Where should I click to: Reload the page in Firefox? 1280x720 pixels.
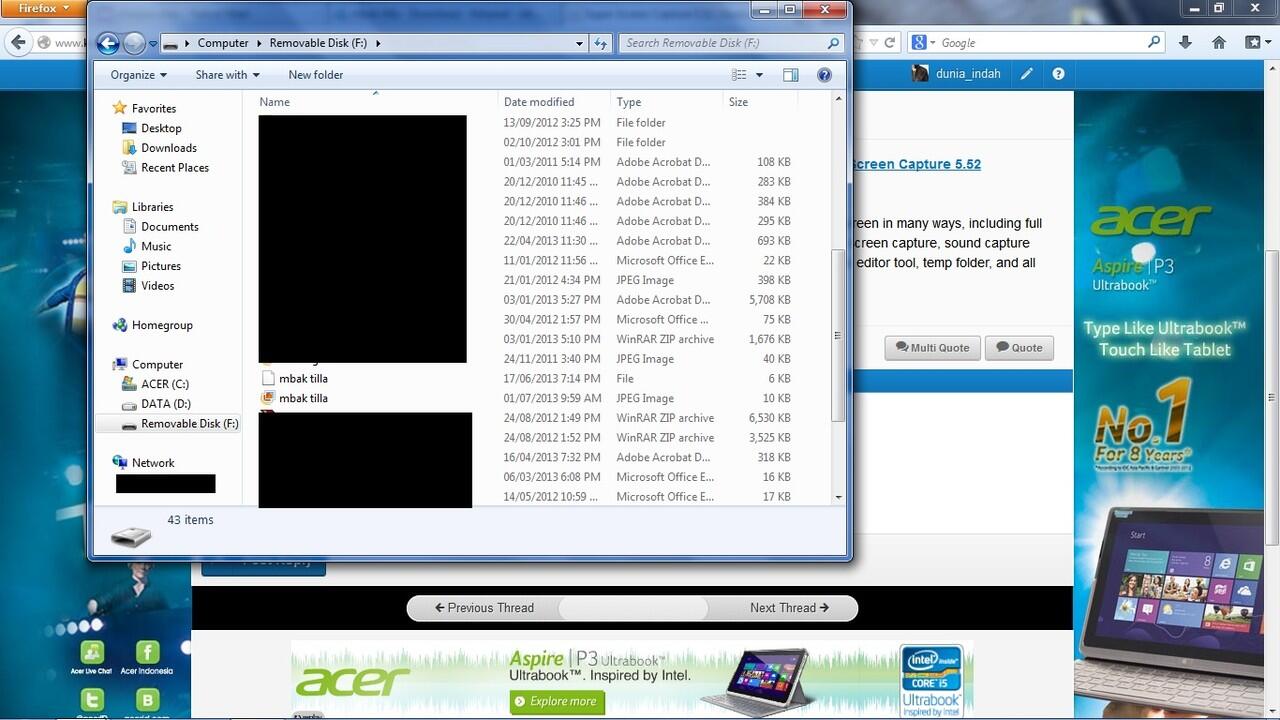click(889, 43)
